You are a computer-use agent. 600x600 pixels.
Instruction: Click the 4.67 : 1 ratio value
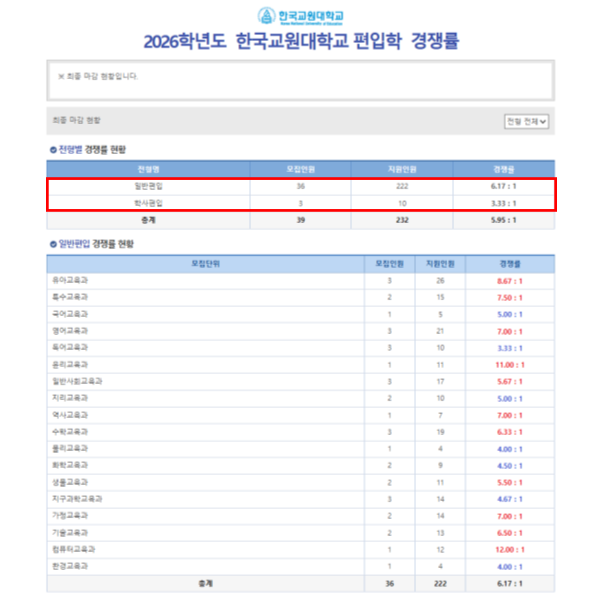point(510,499)
